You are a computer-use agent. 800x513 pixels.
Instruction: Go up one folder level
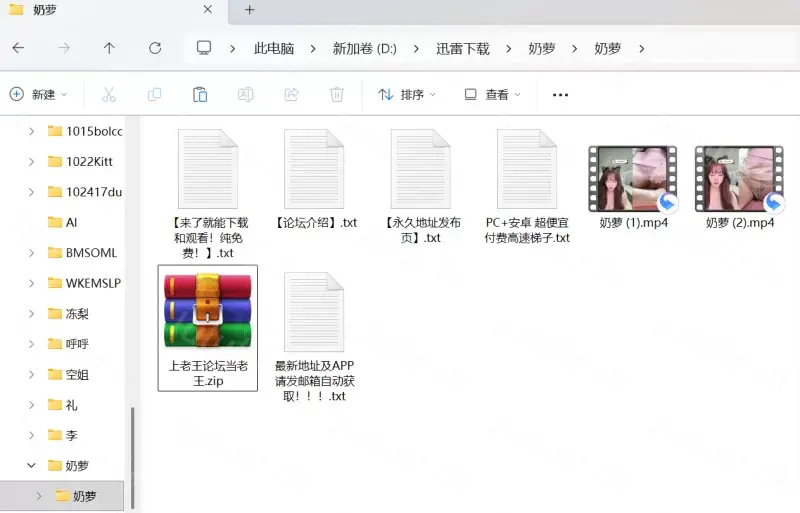click(x=109, y=48)
